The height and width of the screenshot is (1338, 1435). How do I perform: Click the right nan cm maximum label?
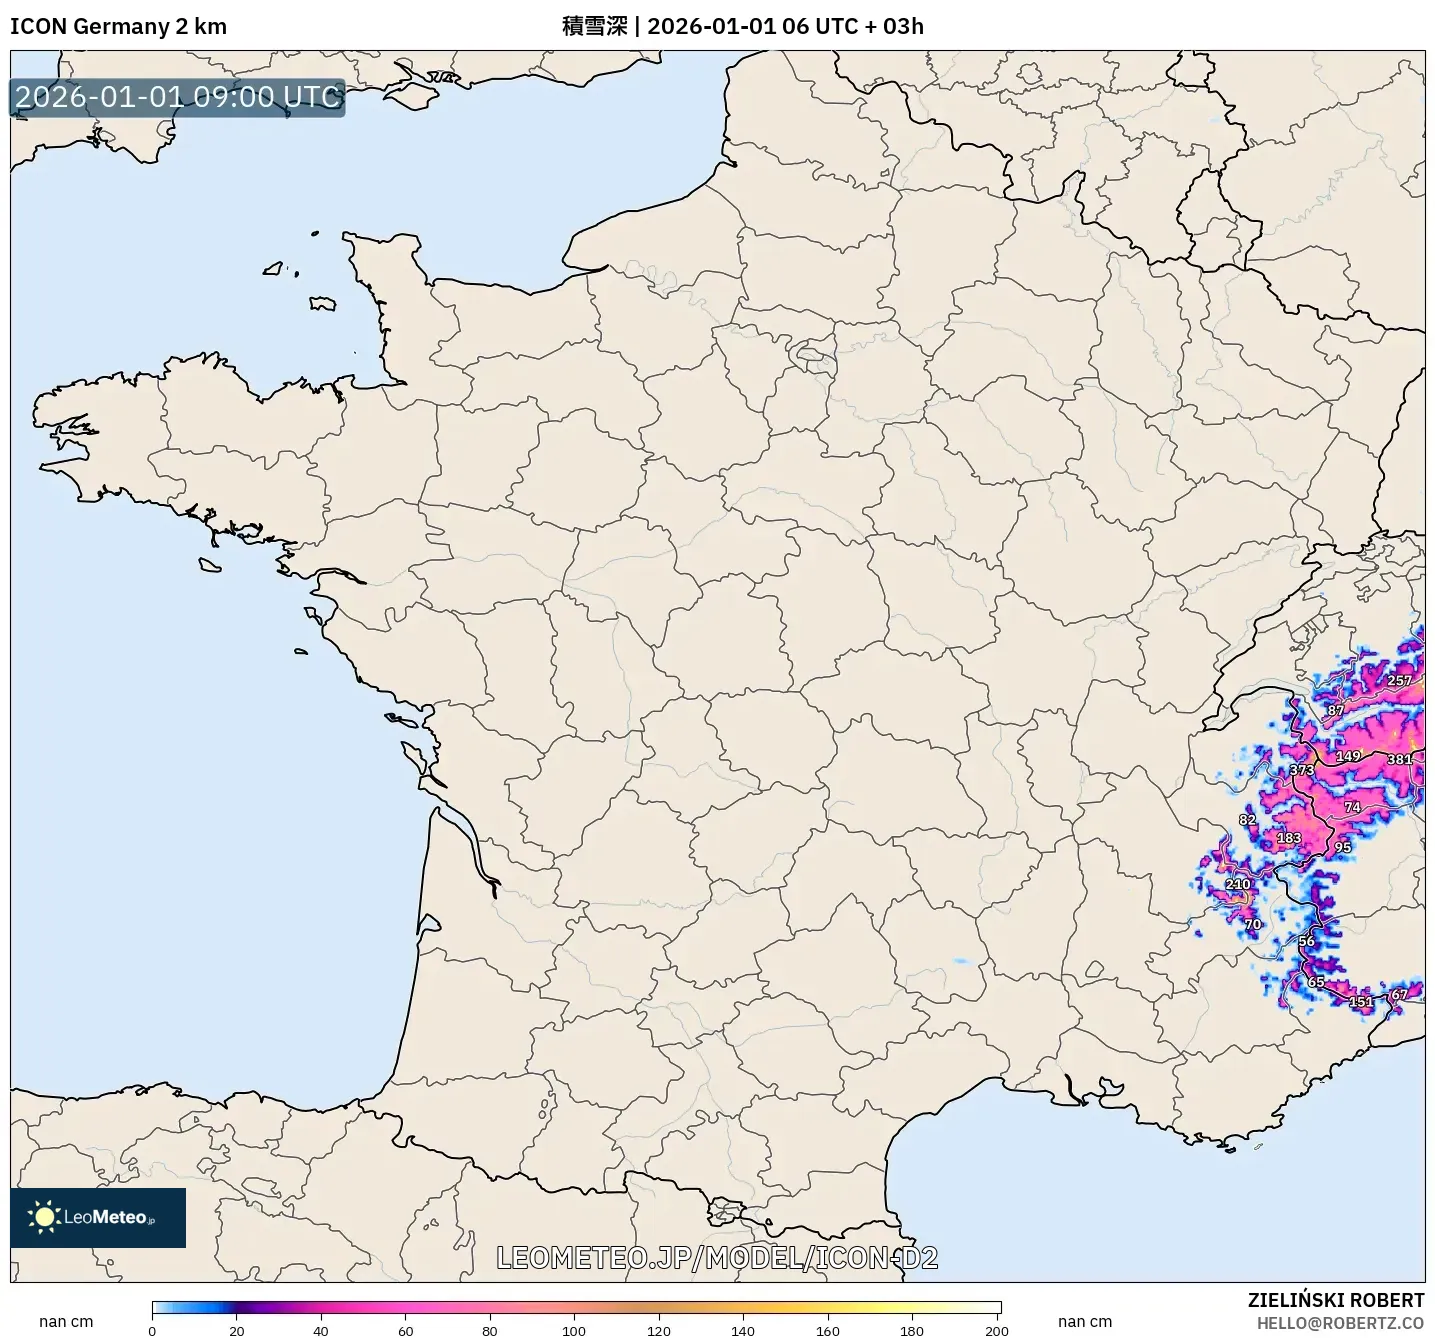pos(1085,1322)
